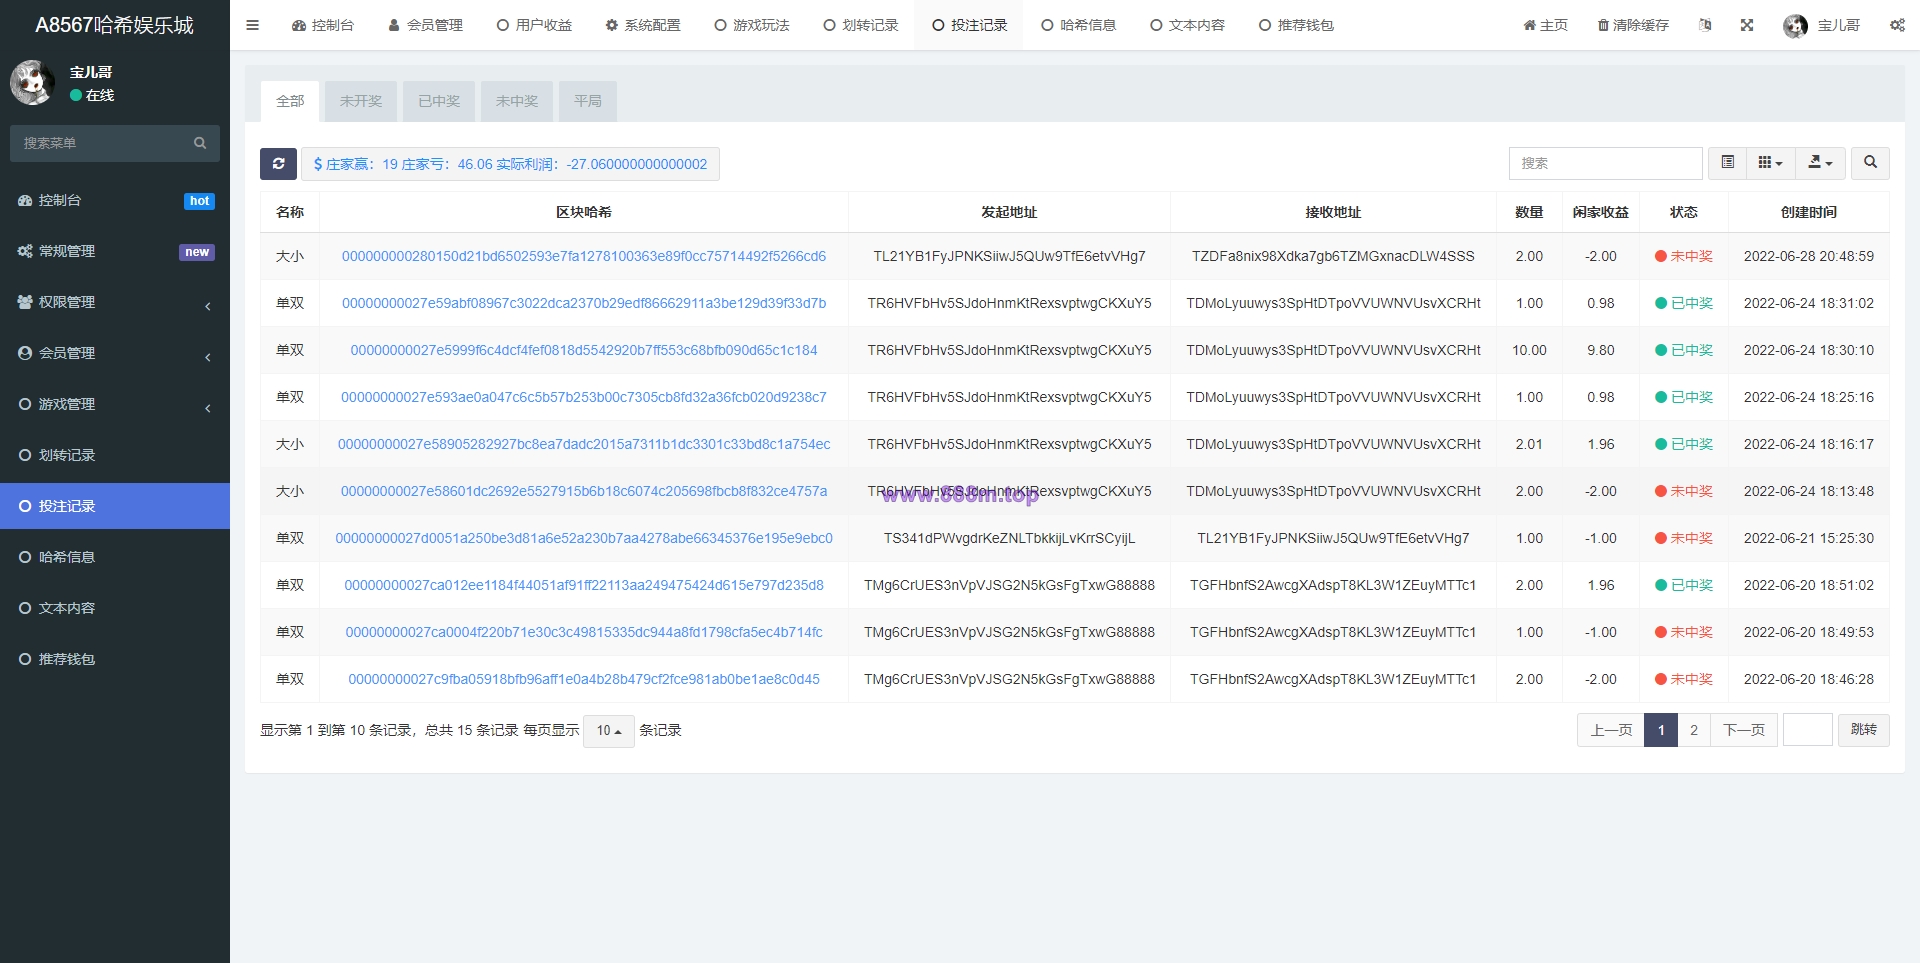This screenshot has height=963, width=1920.
Task: Open the export data dropdown
Action: click(x=1820, y=163)
